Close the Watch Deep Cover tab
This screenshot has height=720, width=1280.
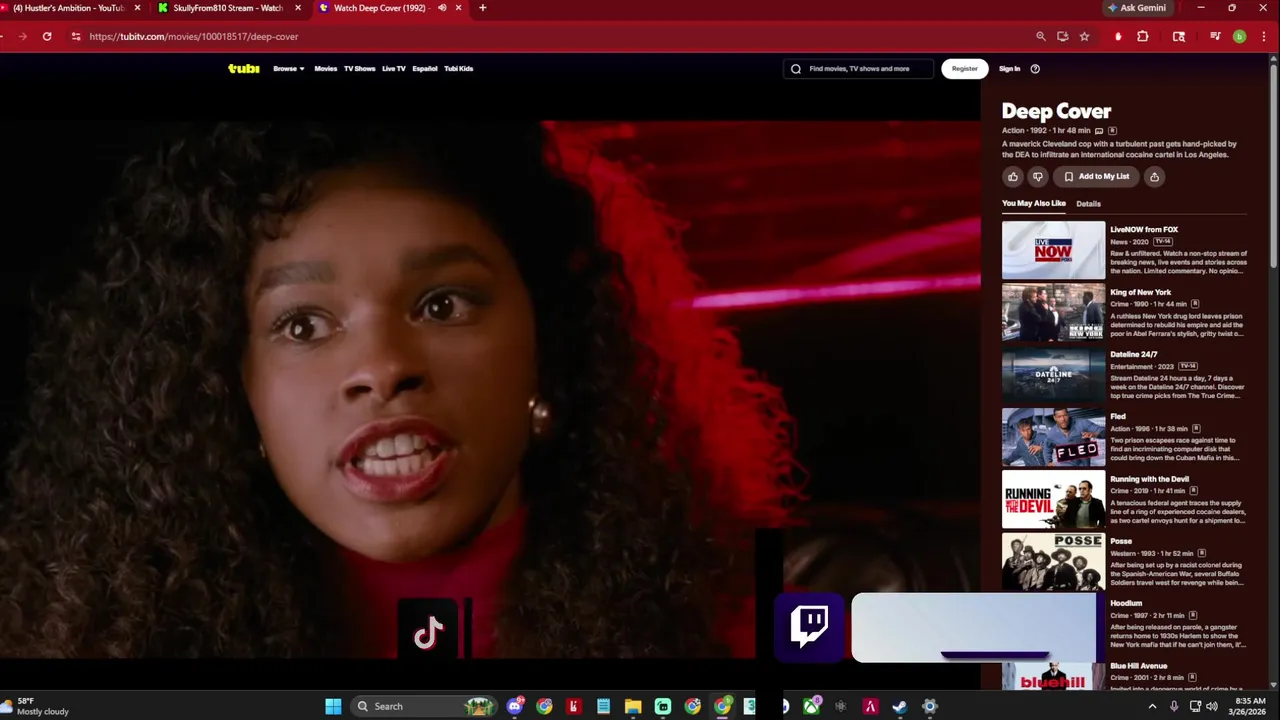[458, 8]
